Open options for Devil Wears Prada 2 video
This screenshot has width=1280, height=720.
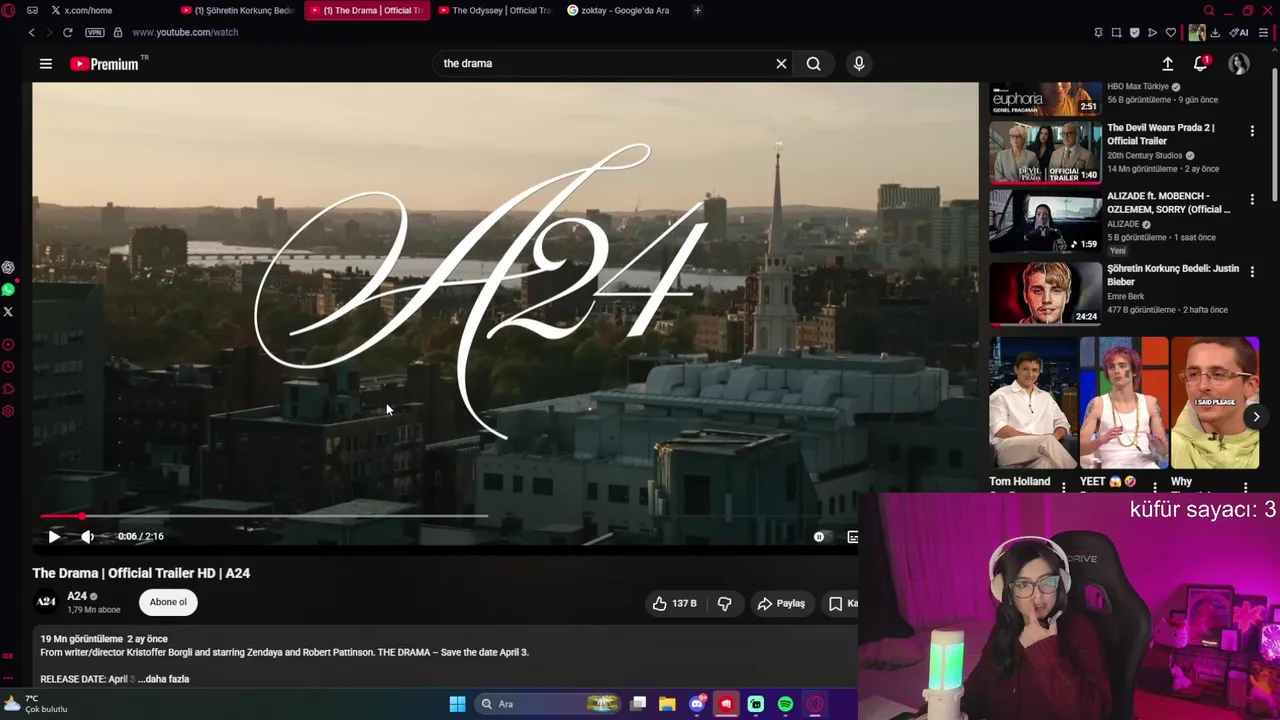(1252, 131)
